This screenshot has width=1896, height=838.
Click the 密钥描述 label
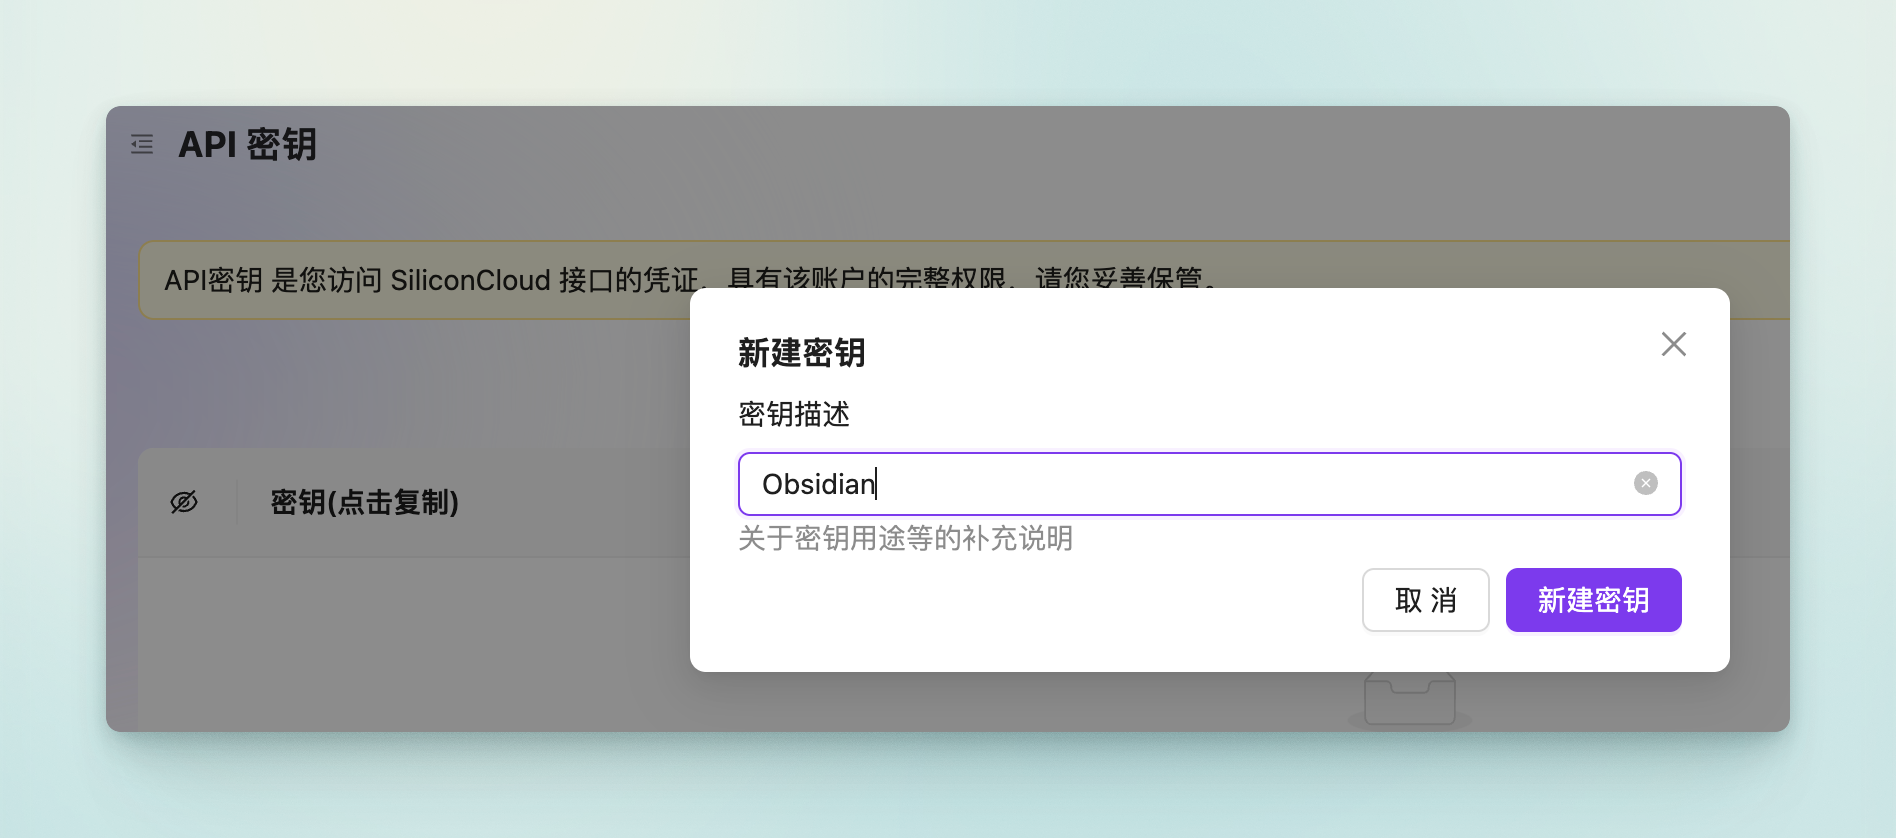(794, 414)
